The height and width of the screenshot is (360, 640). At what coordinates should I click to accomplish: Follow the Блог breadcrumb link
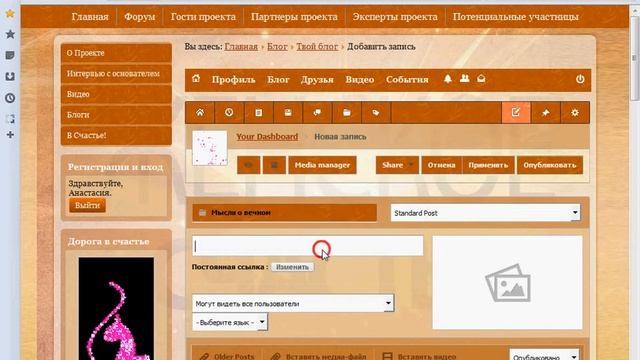(277, 47)
